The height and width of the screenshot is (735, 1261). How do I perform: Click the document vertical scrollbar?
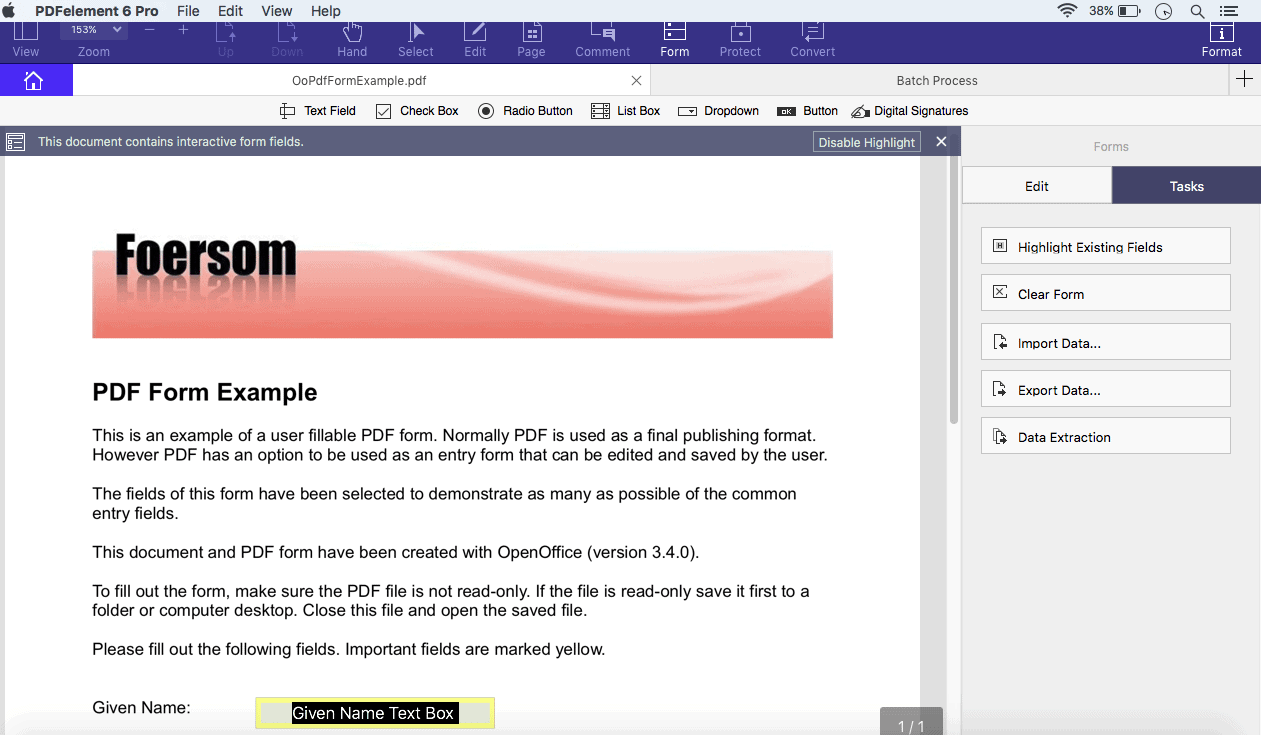click(954, 290)
